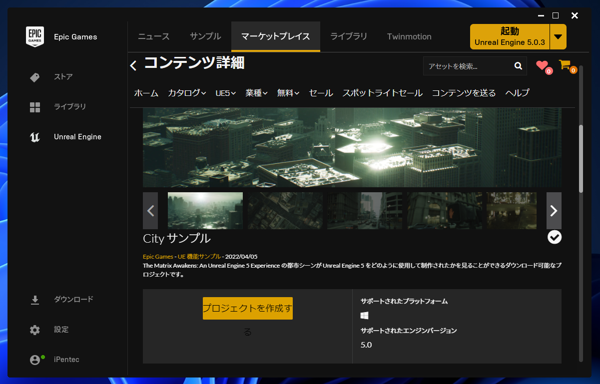
Task: Click the プロジェクトを作成する button
Action: 248,308
